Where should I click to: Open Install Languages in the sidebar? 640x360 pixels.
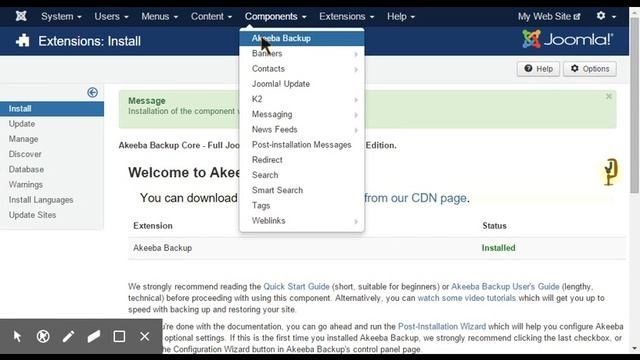coord(52,200)
